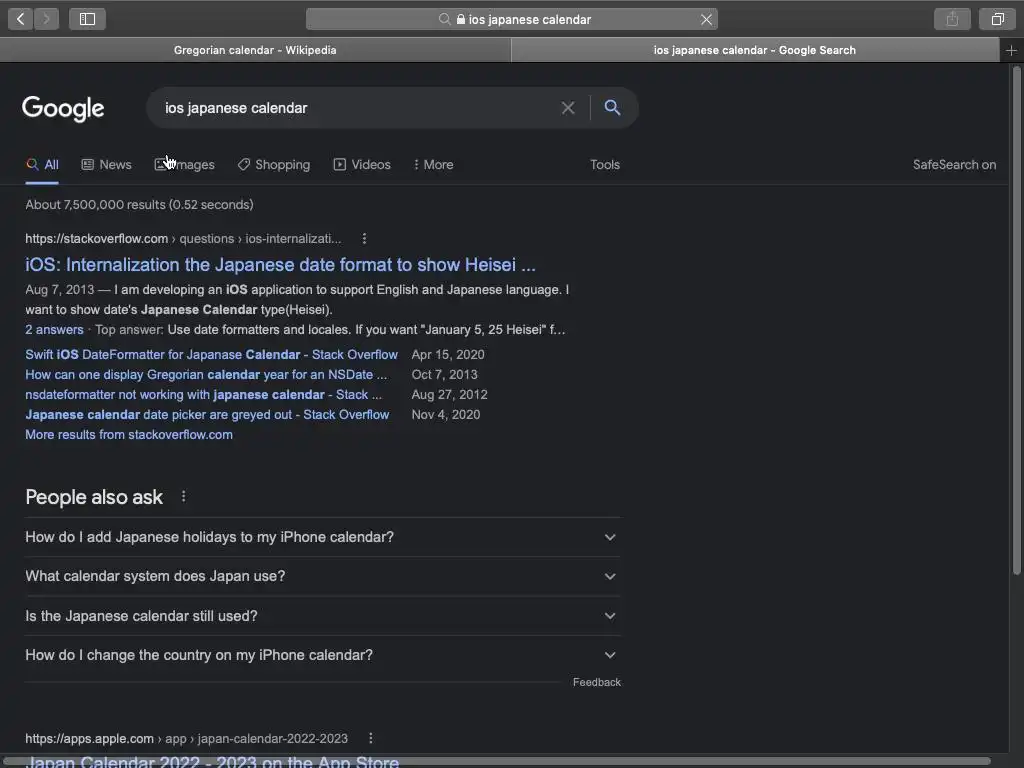This screenshot has height=768, width=1024.
Task: Click the SafeSearch on setting
Action: (954, 165)
